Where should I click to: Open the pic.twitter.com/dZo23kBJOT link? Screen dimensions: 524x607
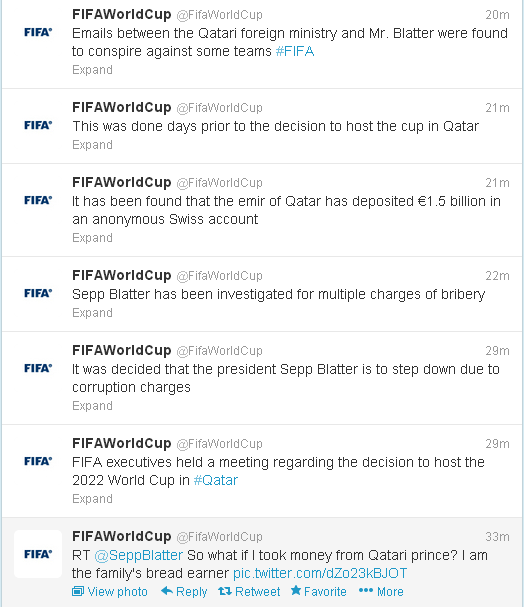coord(320,573)
